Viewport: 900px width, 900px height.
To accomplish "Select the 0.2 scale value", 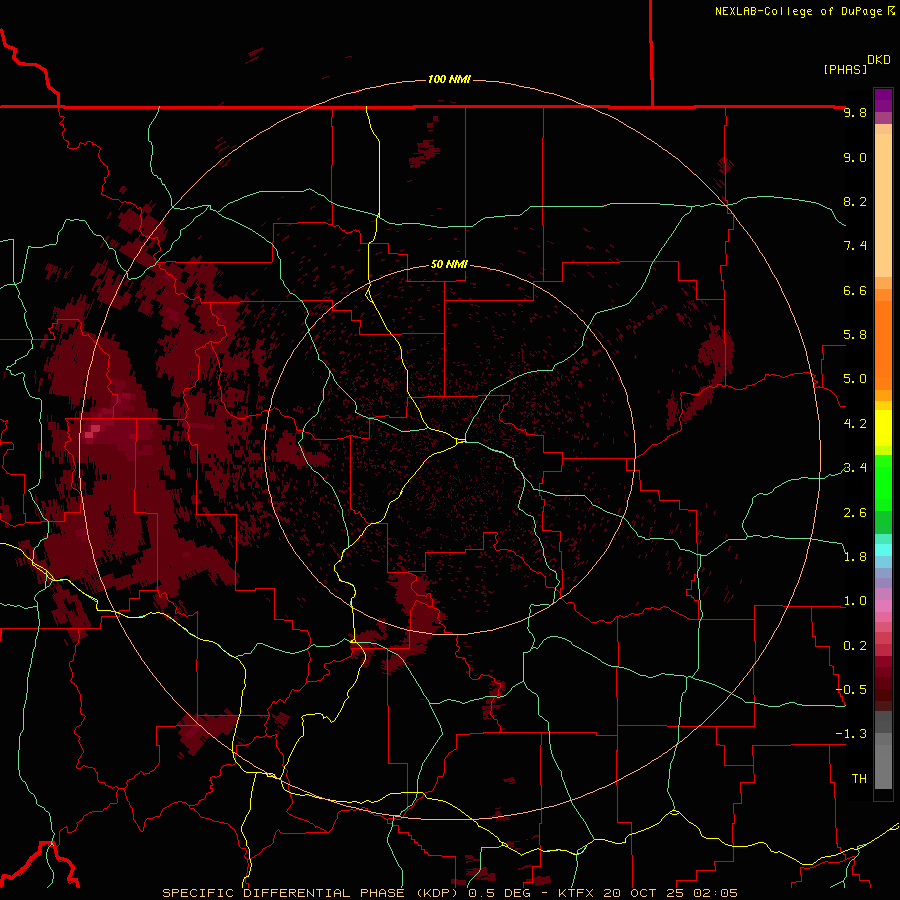I will coord(855,646).
